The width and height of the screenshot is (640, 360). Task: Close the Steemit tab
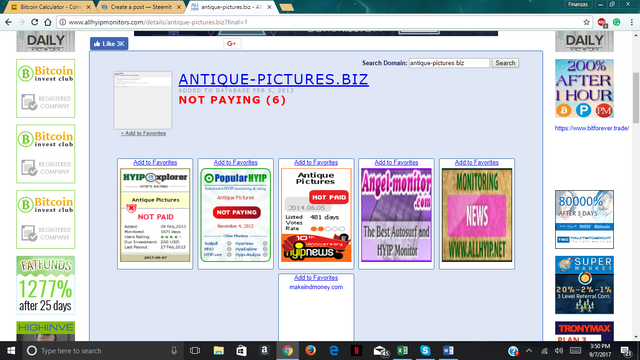179,7
